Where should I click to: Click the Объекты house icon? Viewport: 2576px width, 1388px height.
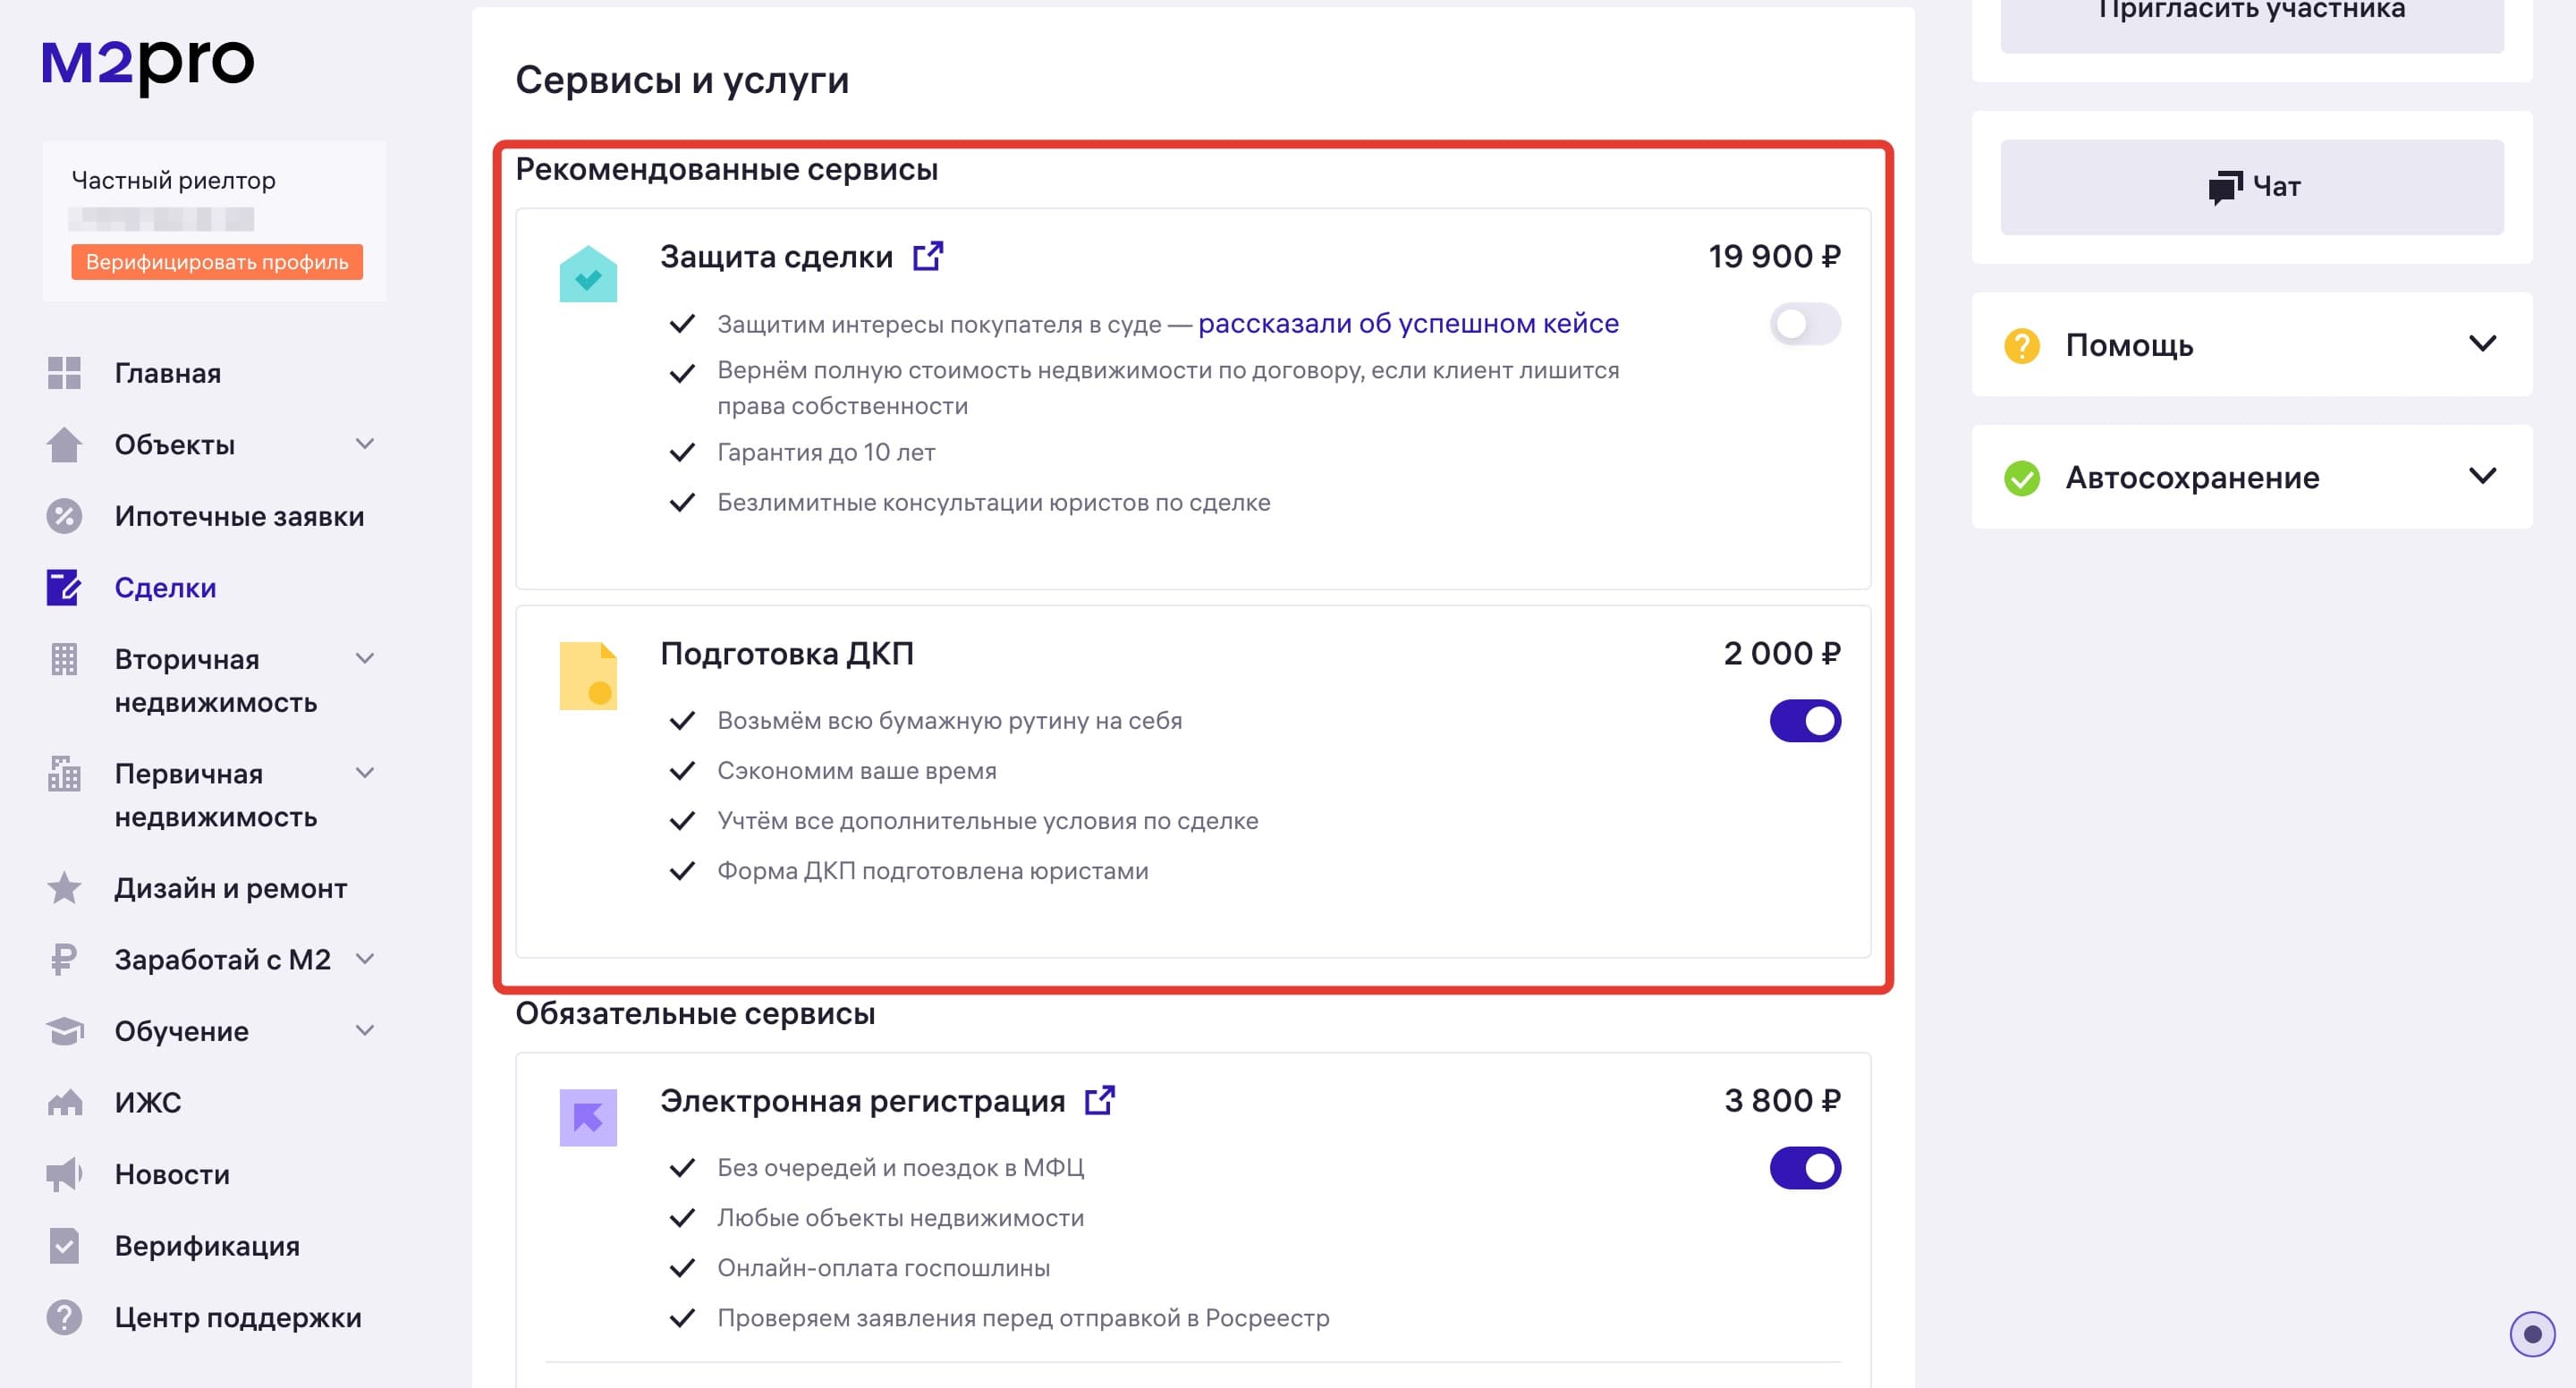(x=64, y=444)
